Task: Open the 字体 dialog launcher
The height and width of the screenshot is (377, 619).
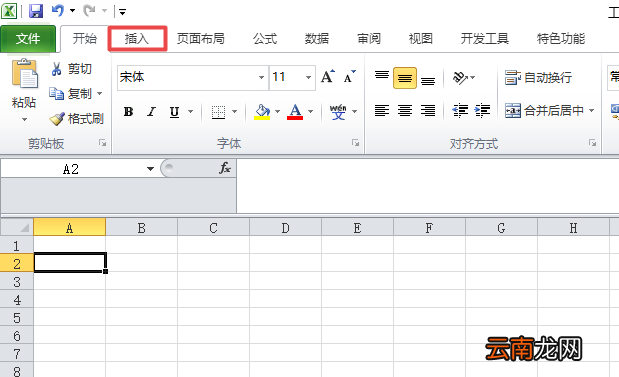Action: pyautogui.click(x=355, y=143)
